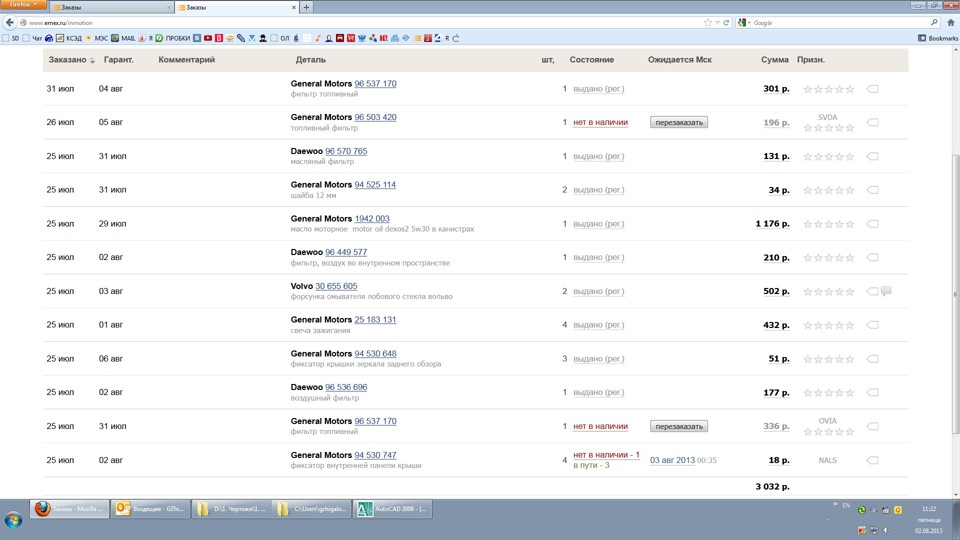Sort orders by the Заказано column arrow
960x540 pixels.
92,60
